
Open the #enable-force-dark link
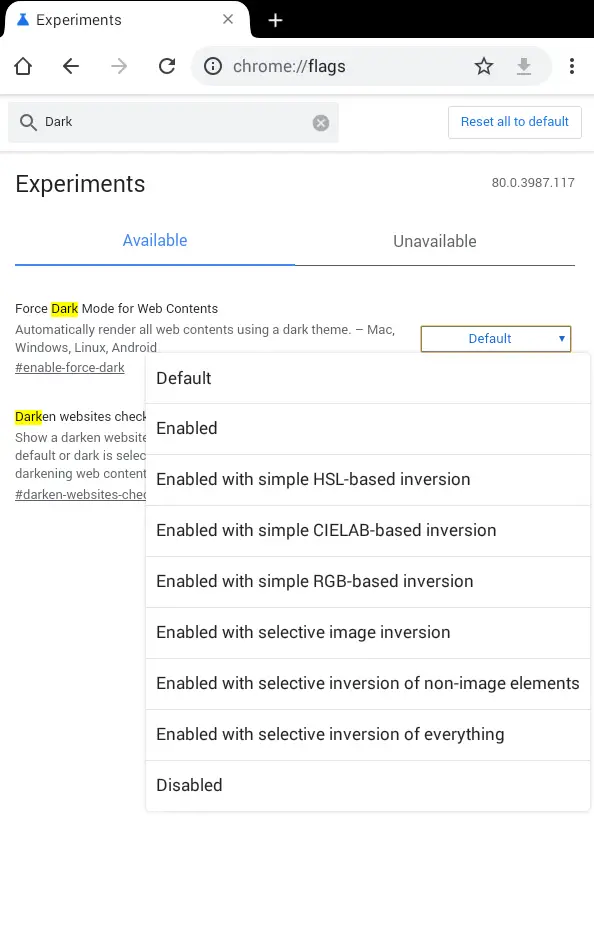[70, 368]
